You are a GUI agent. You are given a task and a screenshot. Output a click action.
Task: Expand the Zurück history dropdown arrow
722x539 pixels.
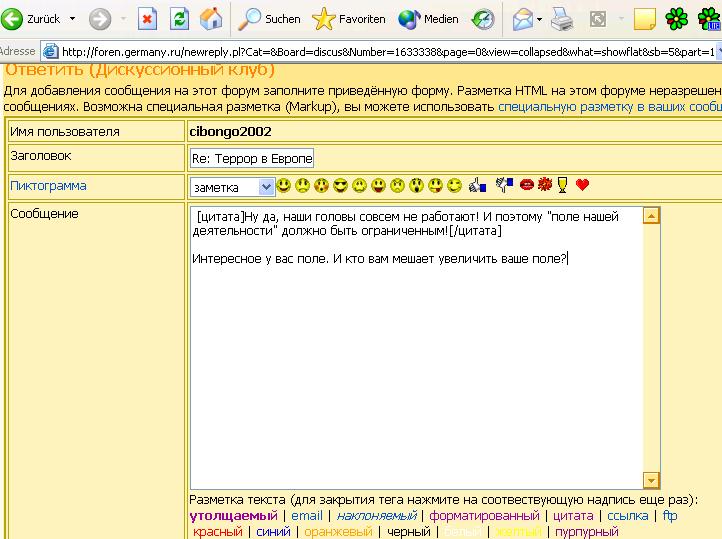tap(72, 19)
